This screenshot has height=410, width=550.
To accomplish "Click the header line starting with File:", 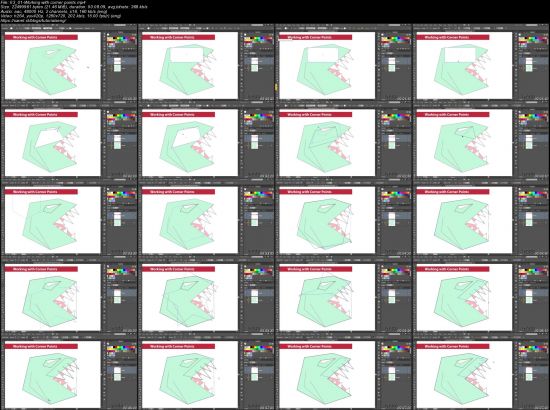I will click(x=43, y=2).
